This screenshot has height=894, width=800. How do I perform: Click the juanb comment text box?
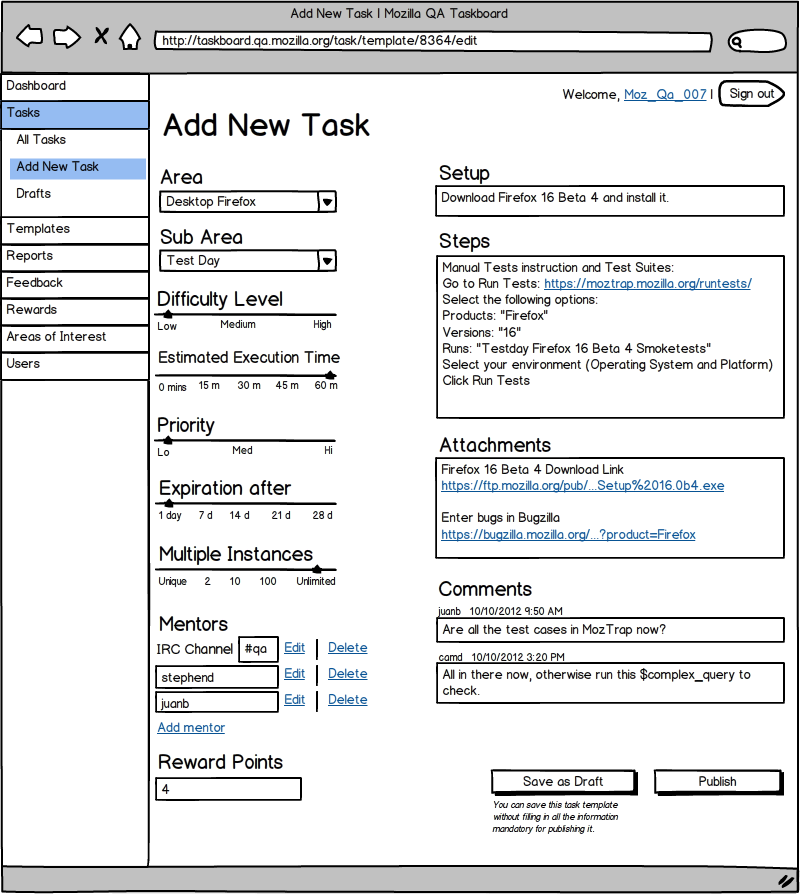[610, 631]
